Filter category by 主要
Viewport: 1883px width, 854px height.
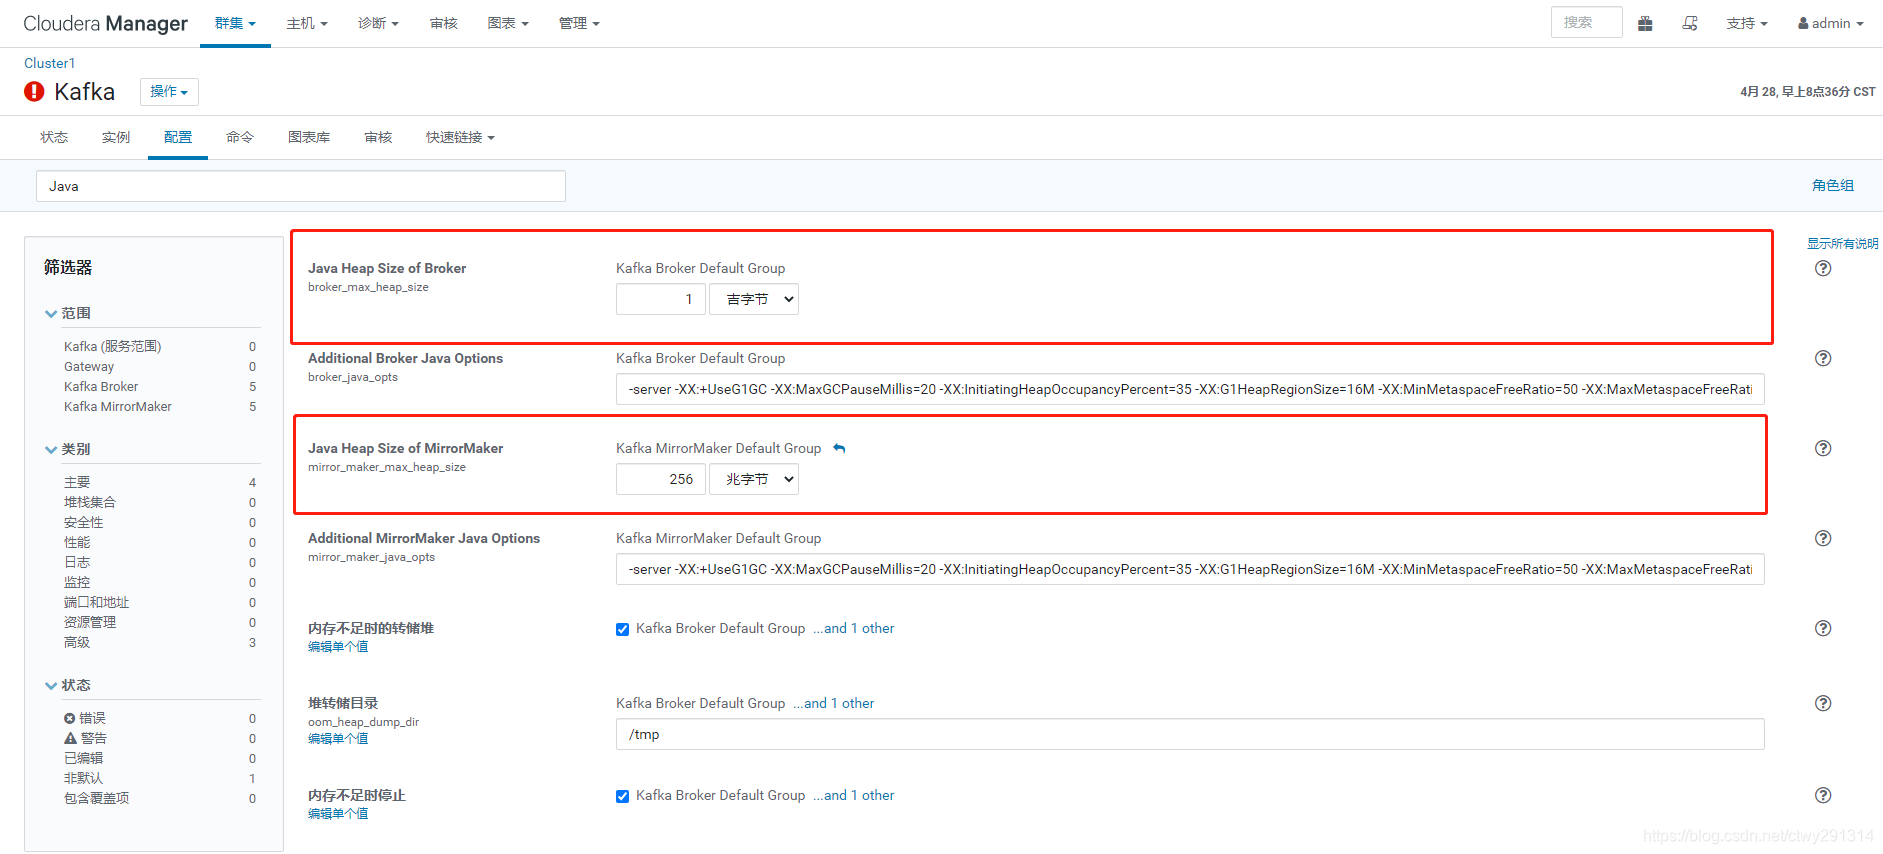click(x=77, y=482)
